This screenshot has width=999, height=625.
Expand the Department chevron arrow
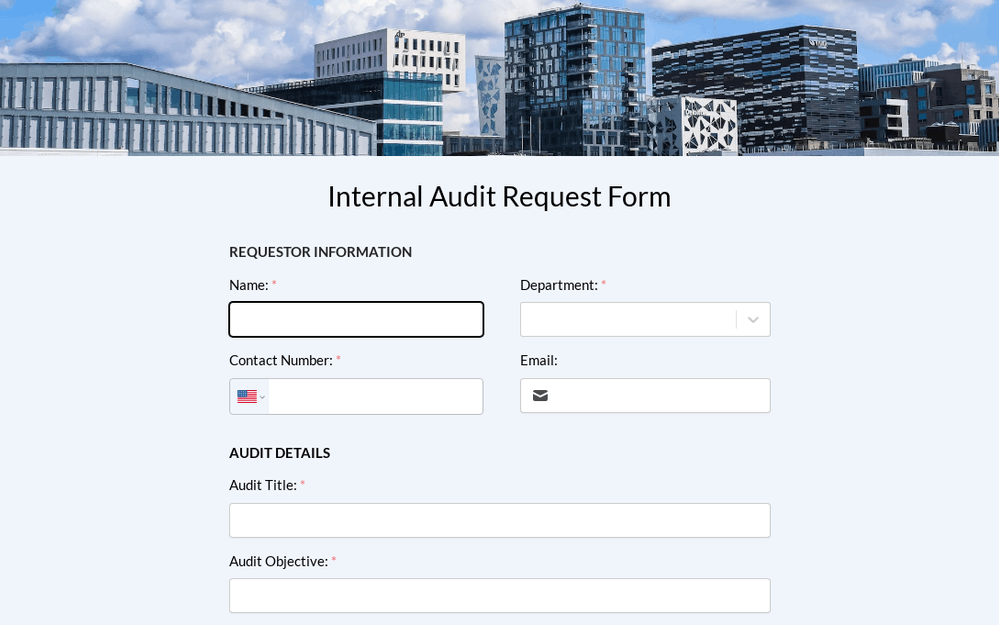pyautogui.click(x=753, y=320)
